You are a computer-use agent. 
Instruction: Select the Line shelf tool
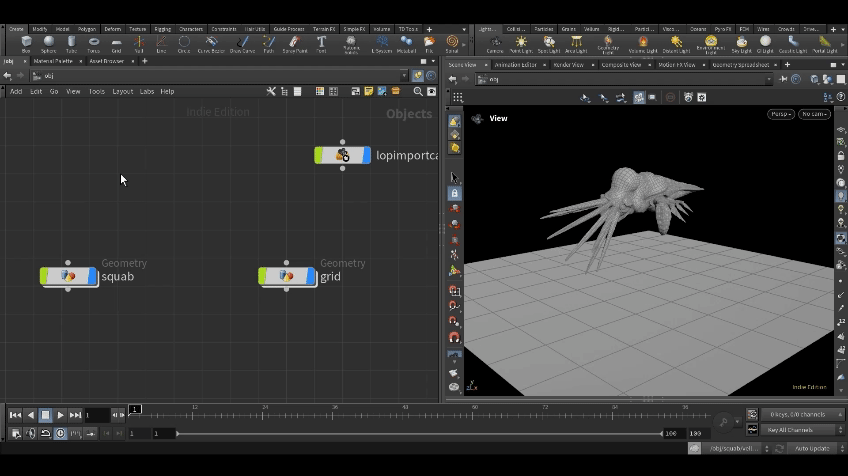161,44
